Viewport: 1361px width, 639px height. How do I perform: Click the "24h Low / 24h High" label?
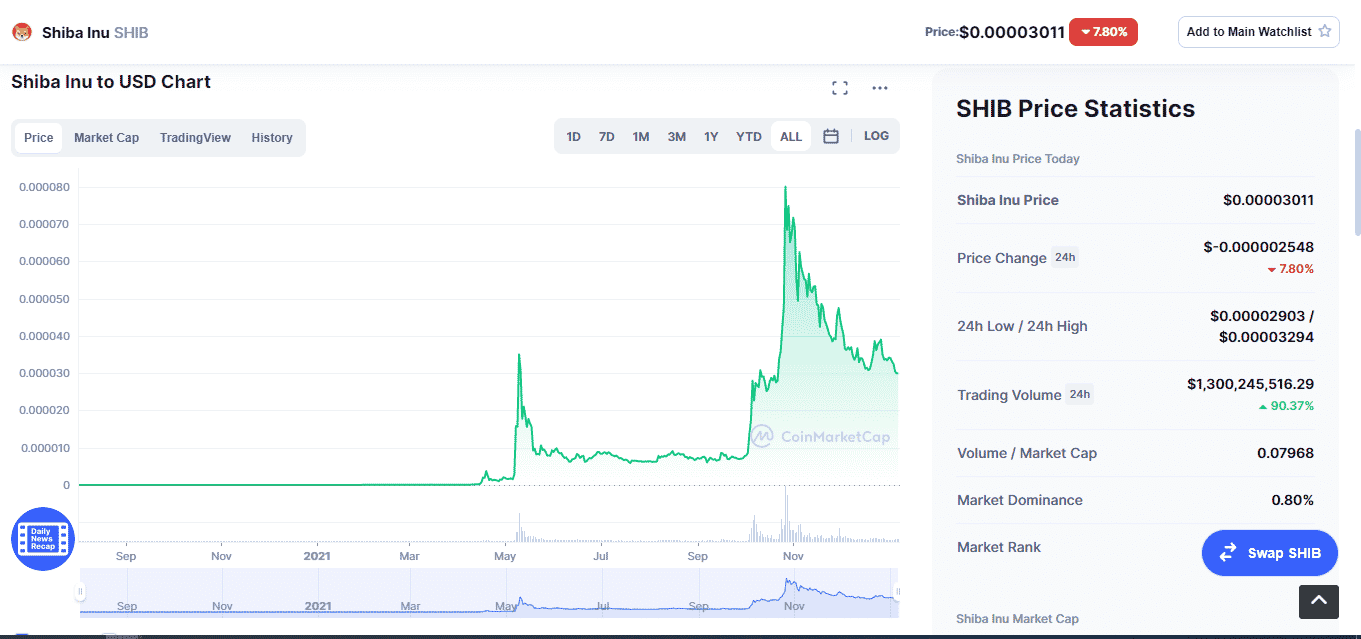(x=1022, y=326)
